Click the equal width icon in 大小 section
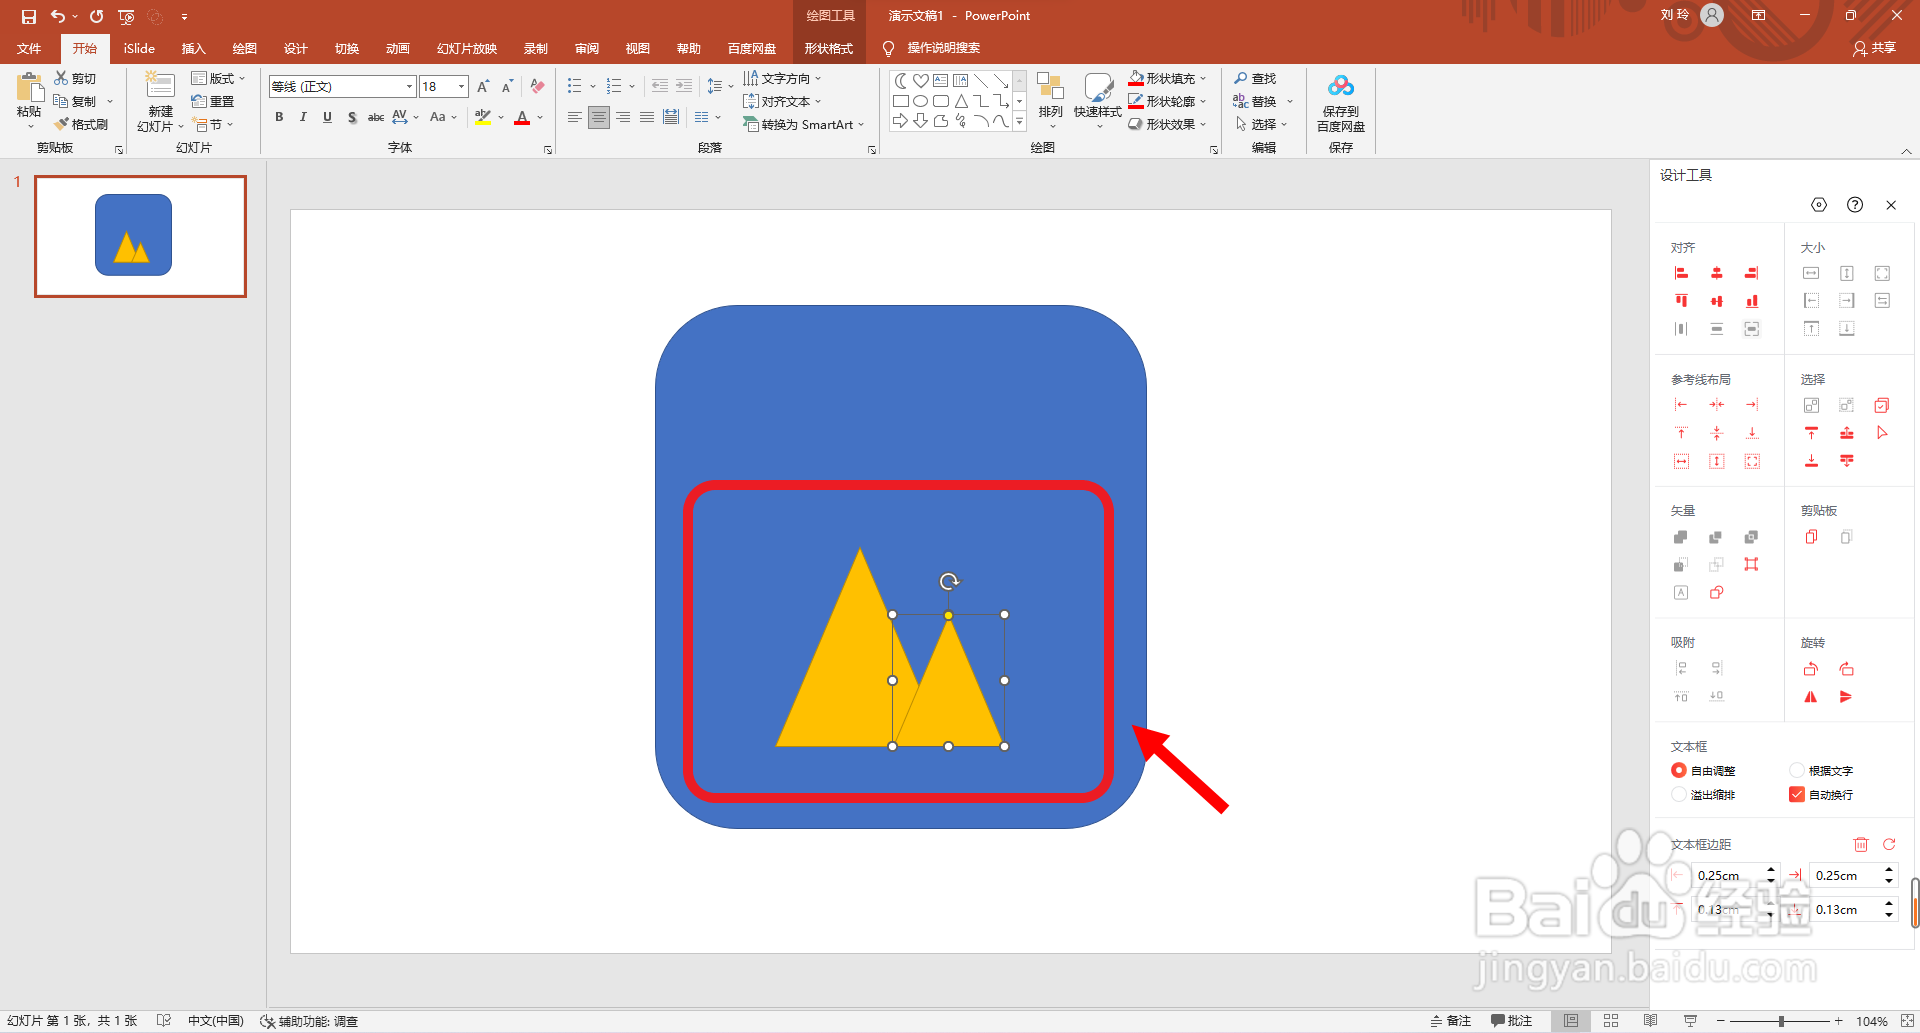 click(1811, 273)
